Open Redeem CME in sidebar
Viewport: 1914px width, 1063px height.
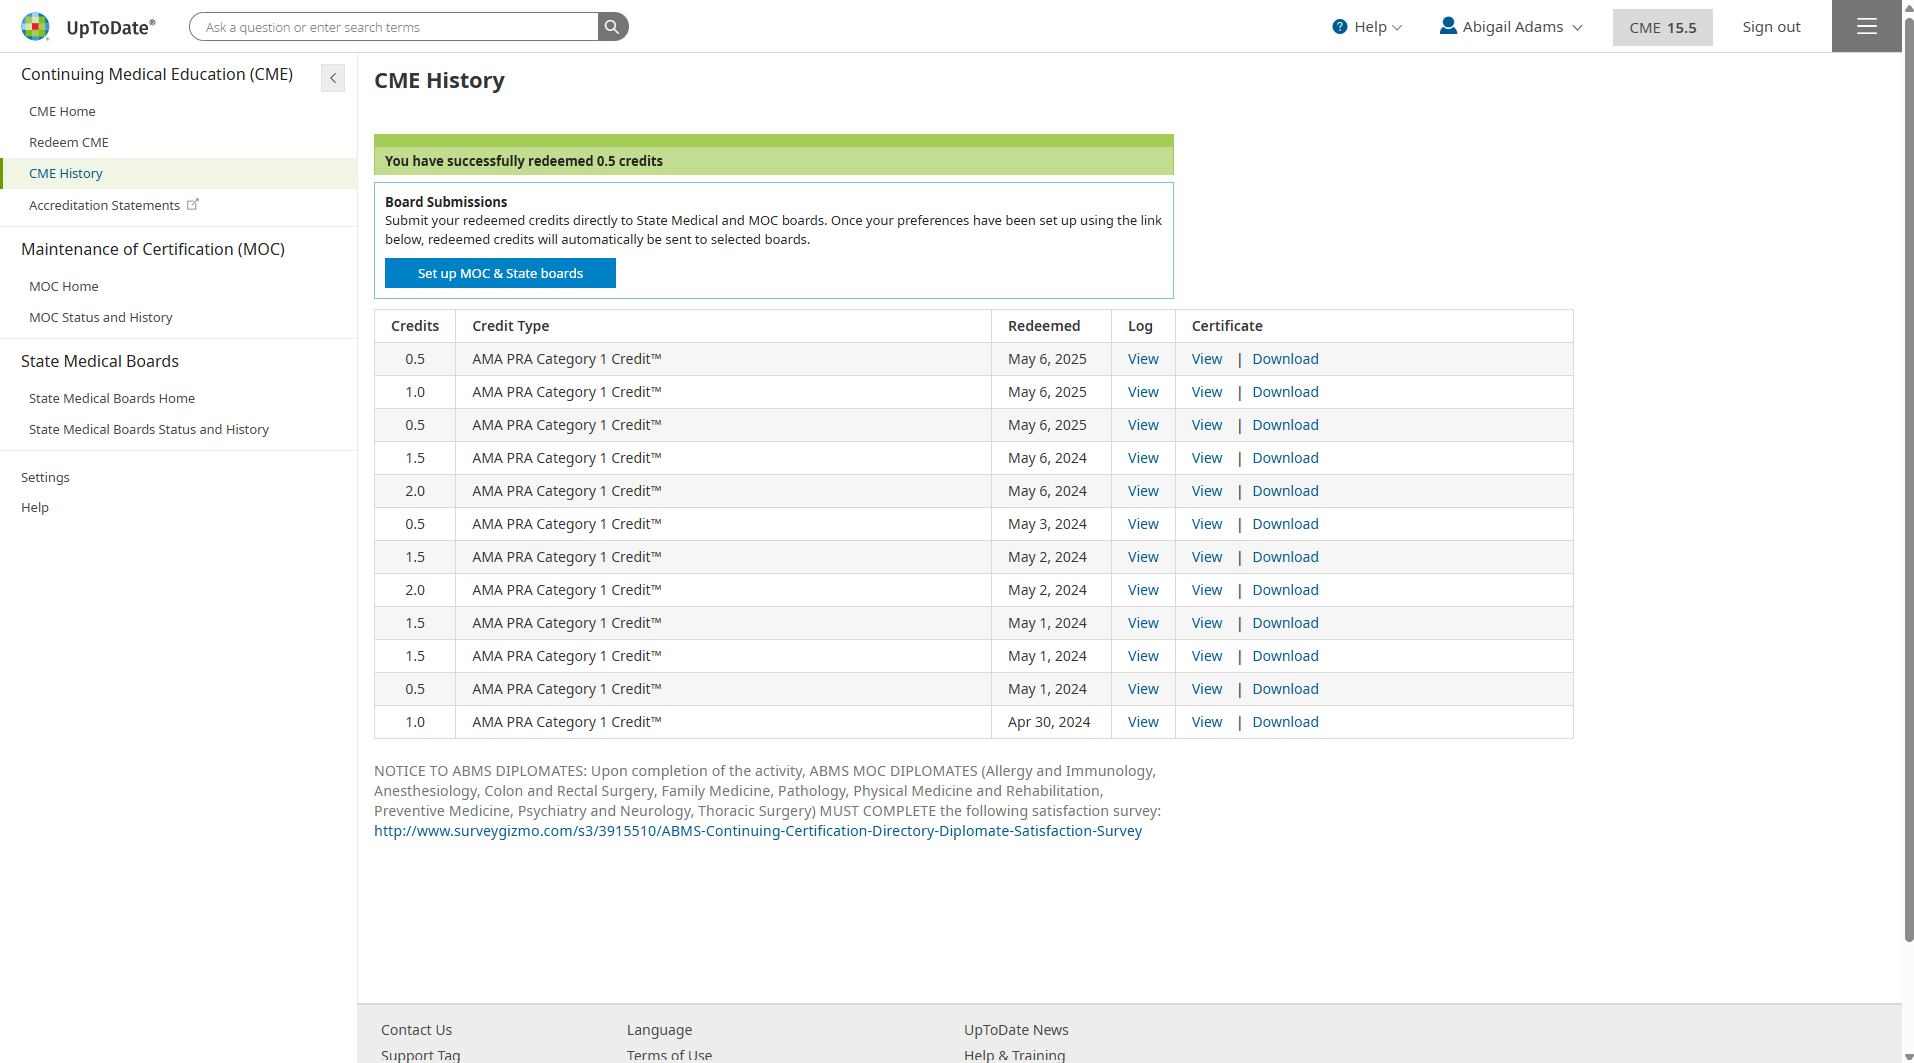[x=69, y=143]
